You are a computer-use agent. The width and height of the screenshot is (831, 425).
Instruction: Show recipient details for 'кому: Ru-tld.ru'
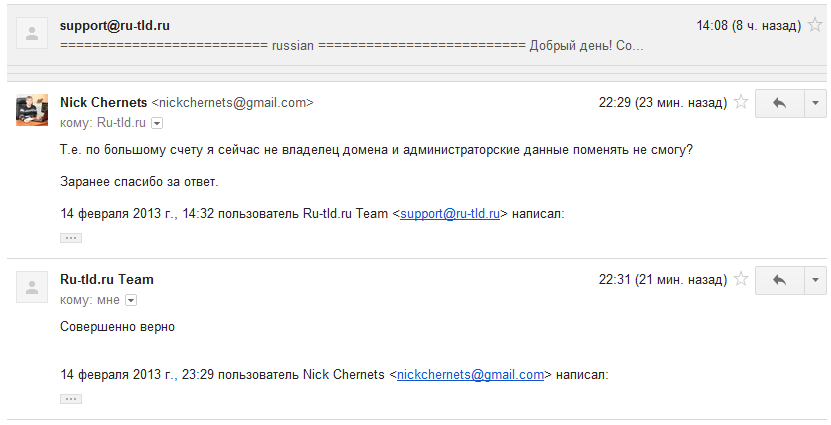[157, 123]
